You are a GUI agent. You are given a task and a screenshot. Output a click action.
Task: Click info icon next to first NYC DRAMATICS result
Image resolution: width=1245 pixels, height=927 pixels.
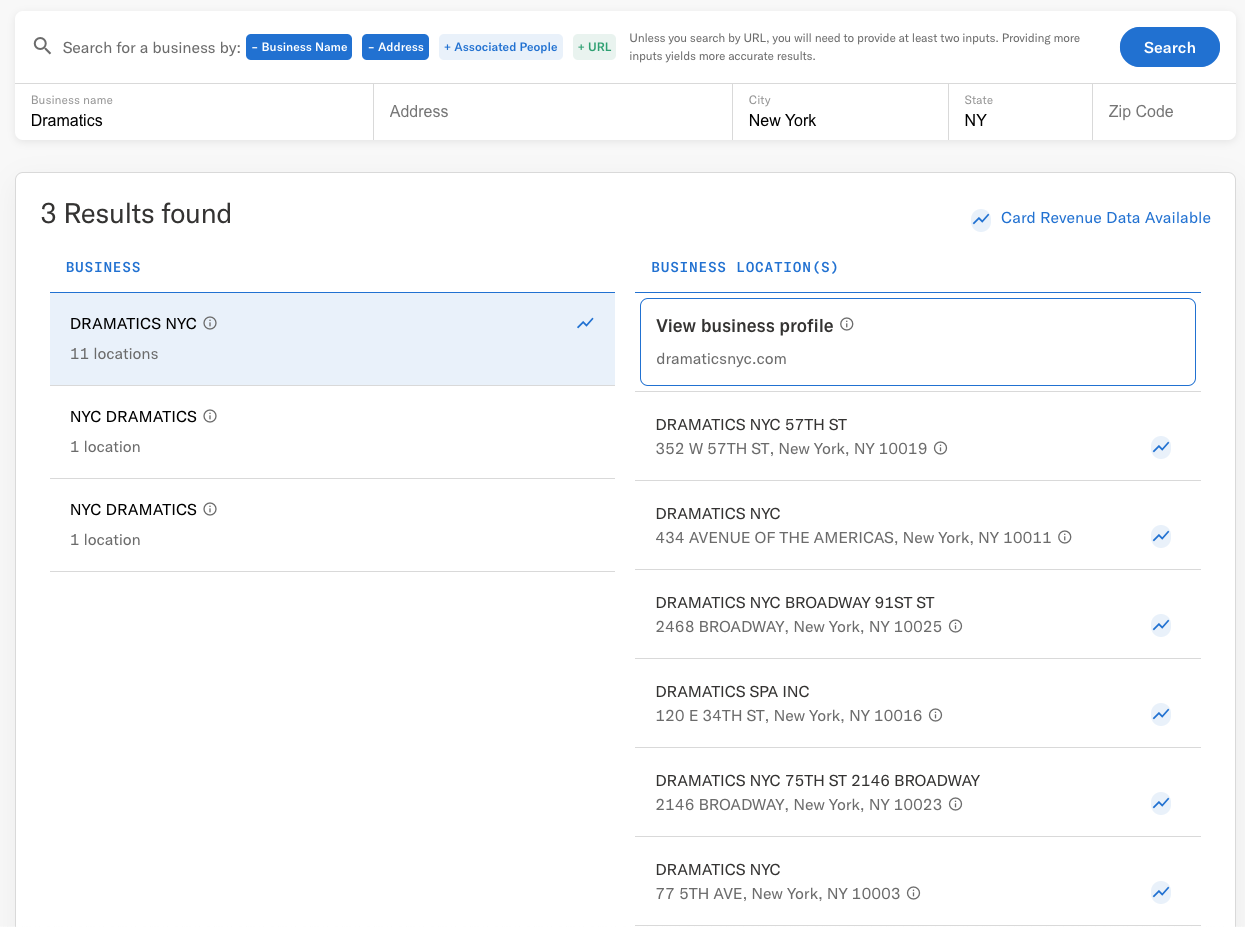pyautogui.click(x=209, y=415)
